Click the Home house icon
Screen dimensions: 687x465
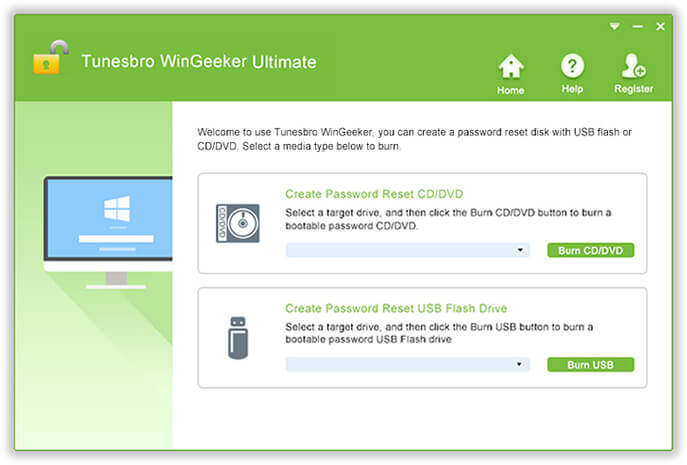click(x=510, y=66)
